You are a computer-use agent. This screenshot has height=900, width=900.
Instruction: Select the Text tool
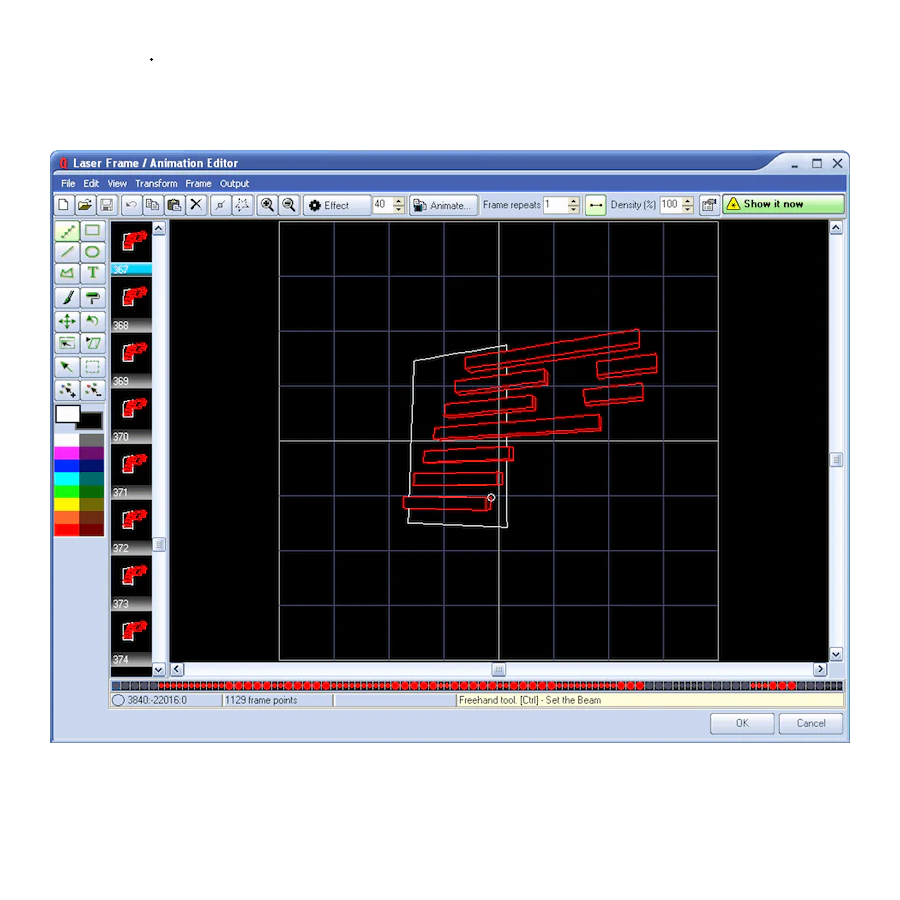coord(93,273)
